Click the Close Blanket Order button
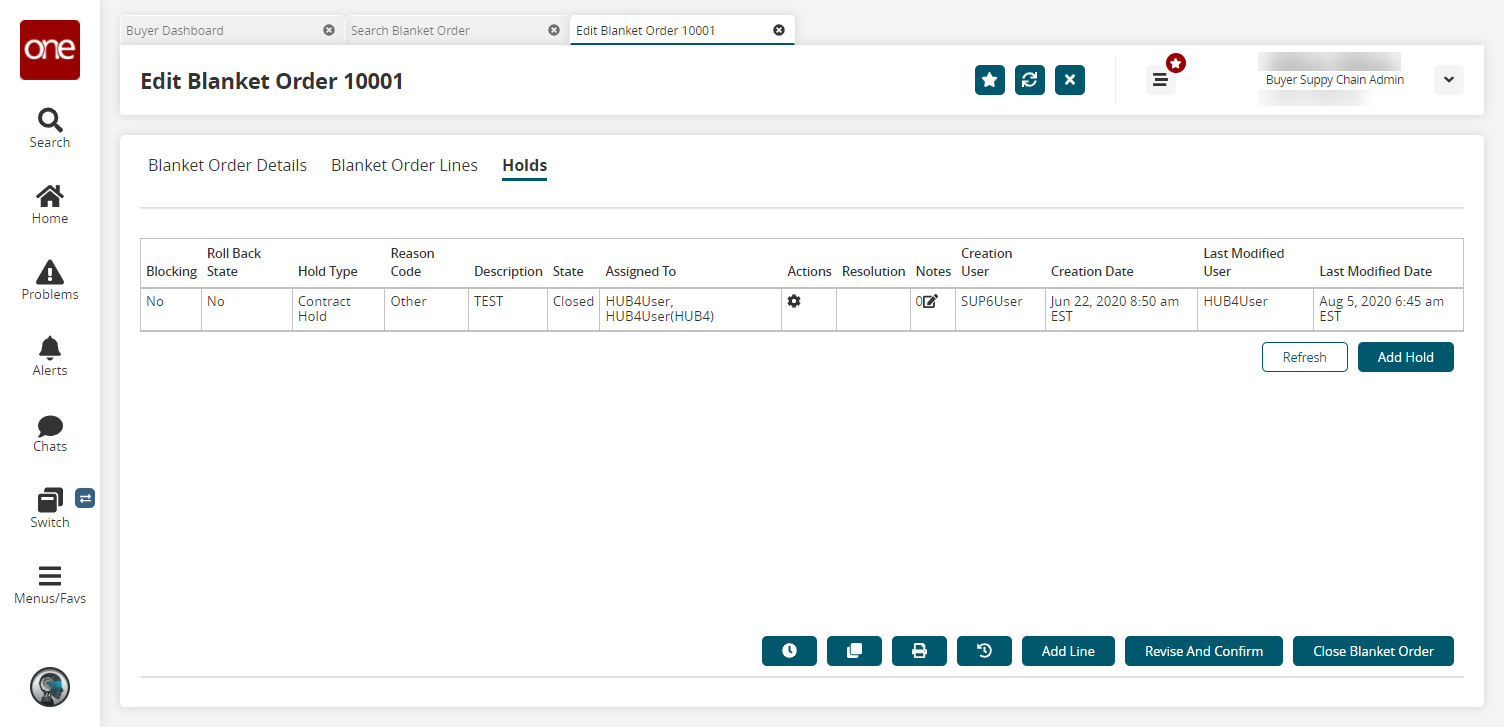The image size is (1504, 727). (1373, 651)
